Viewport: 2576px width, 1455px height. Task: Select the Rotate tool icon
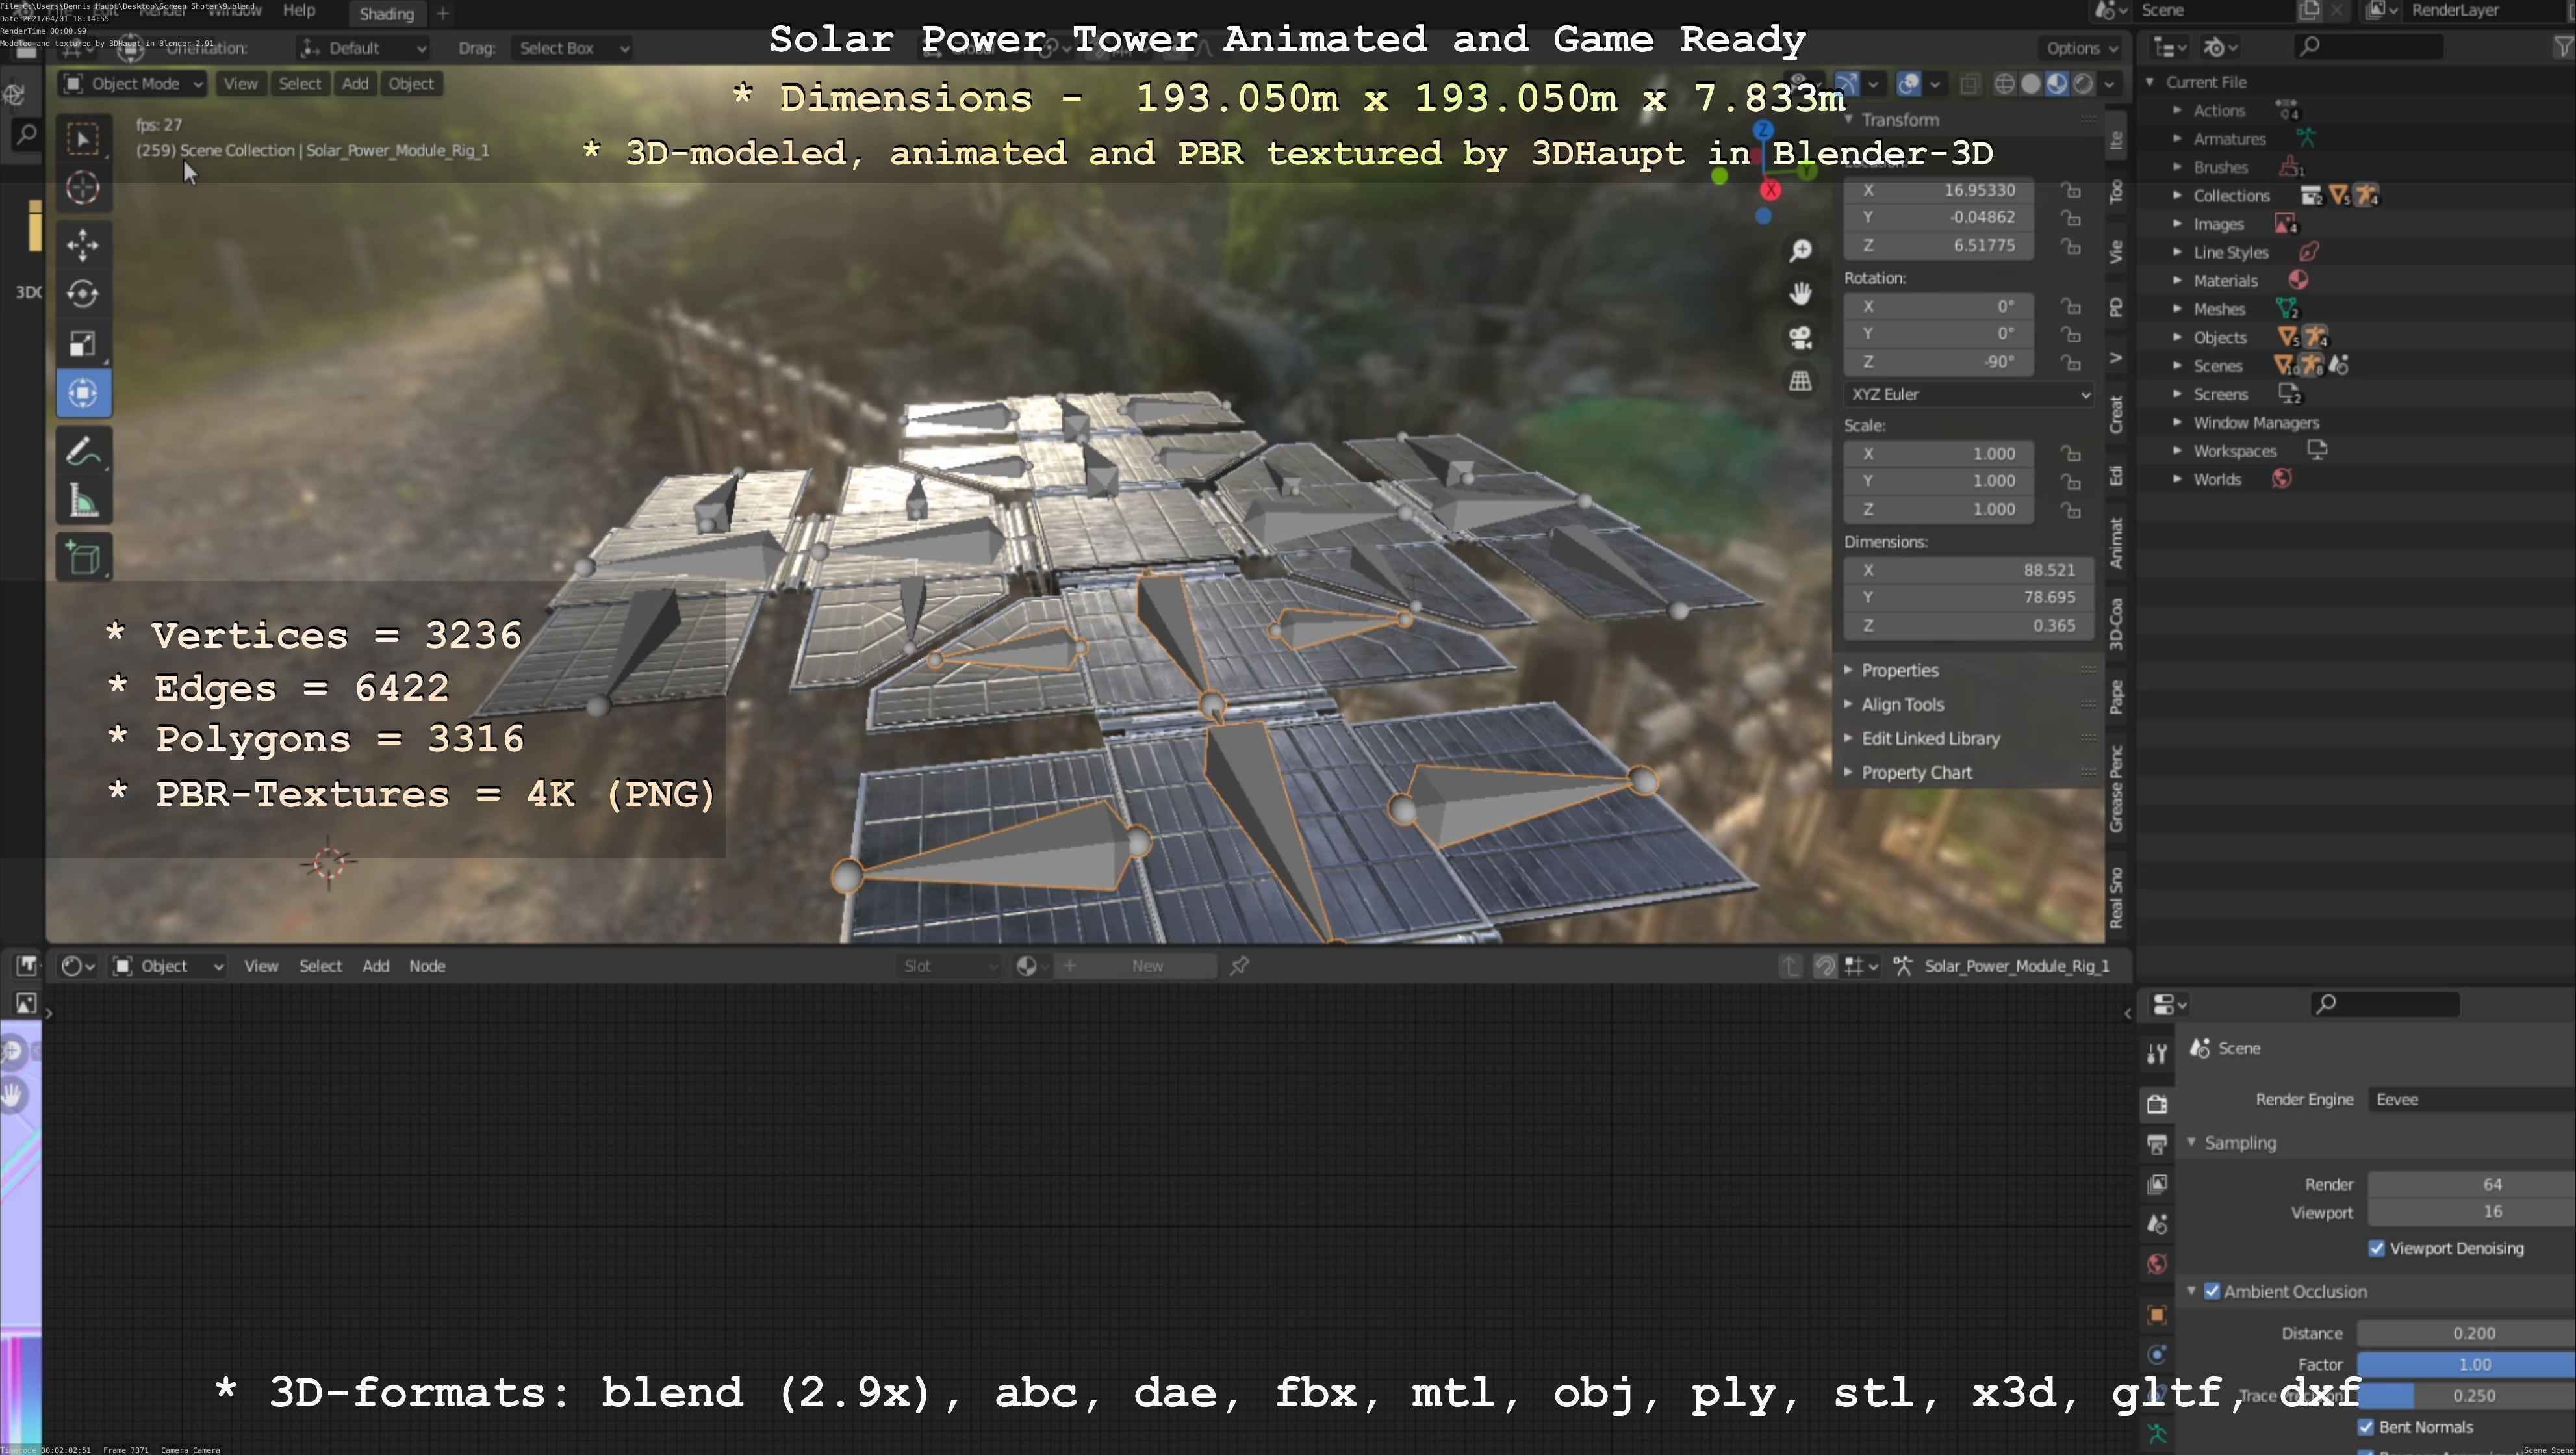83,293
